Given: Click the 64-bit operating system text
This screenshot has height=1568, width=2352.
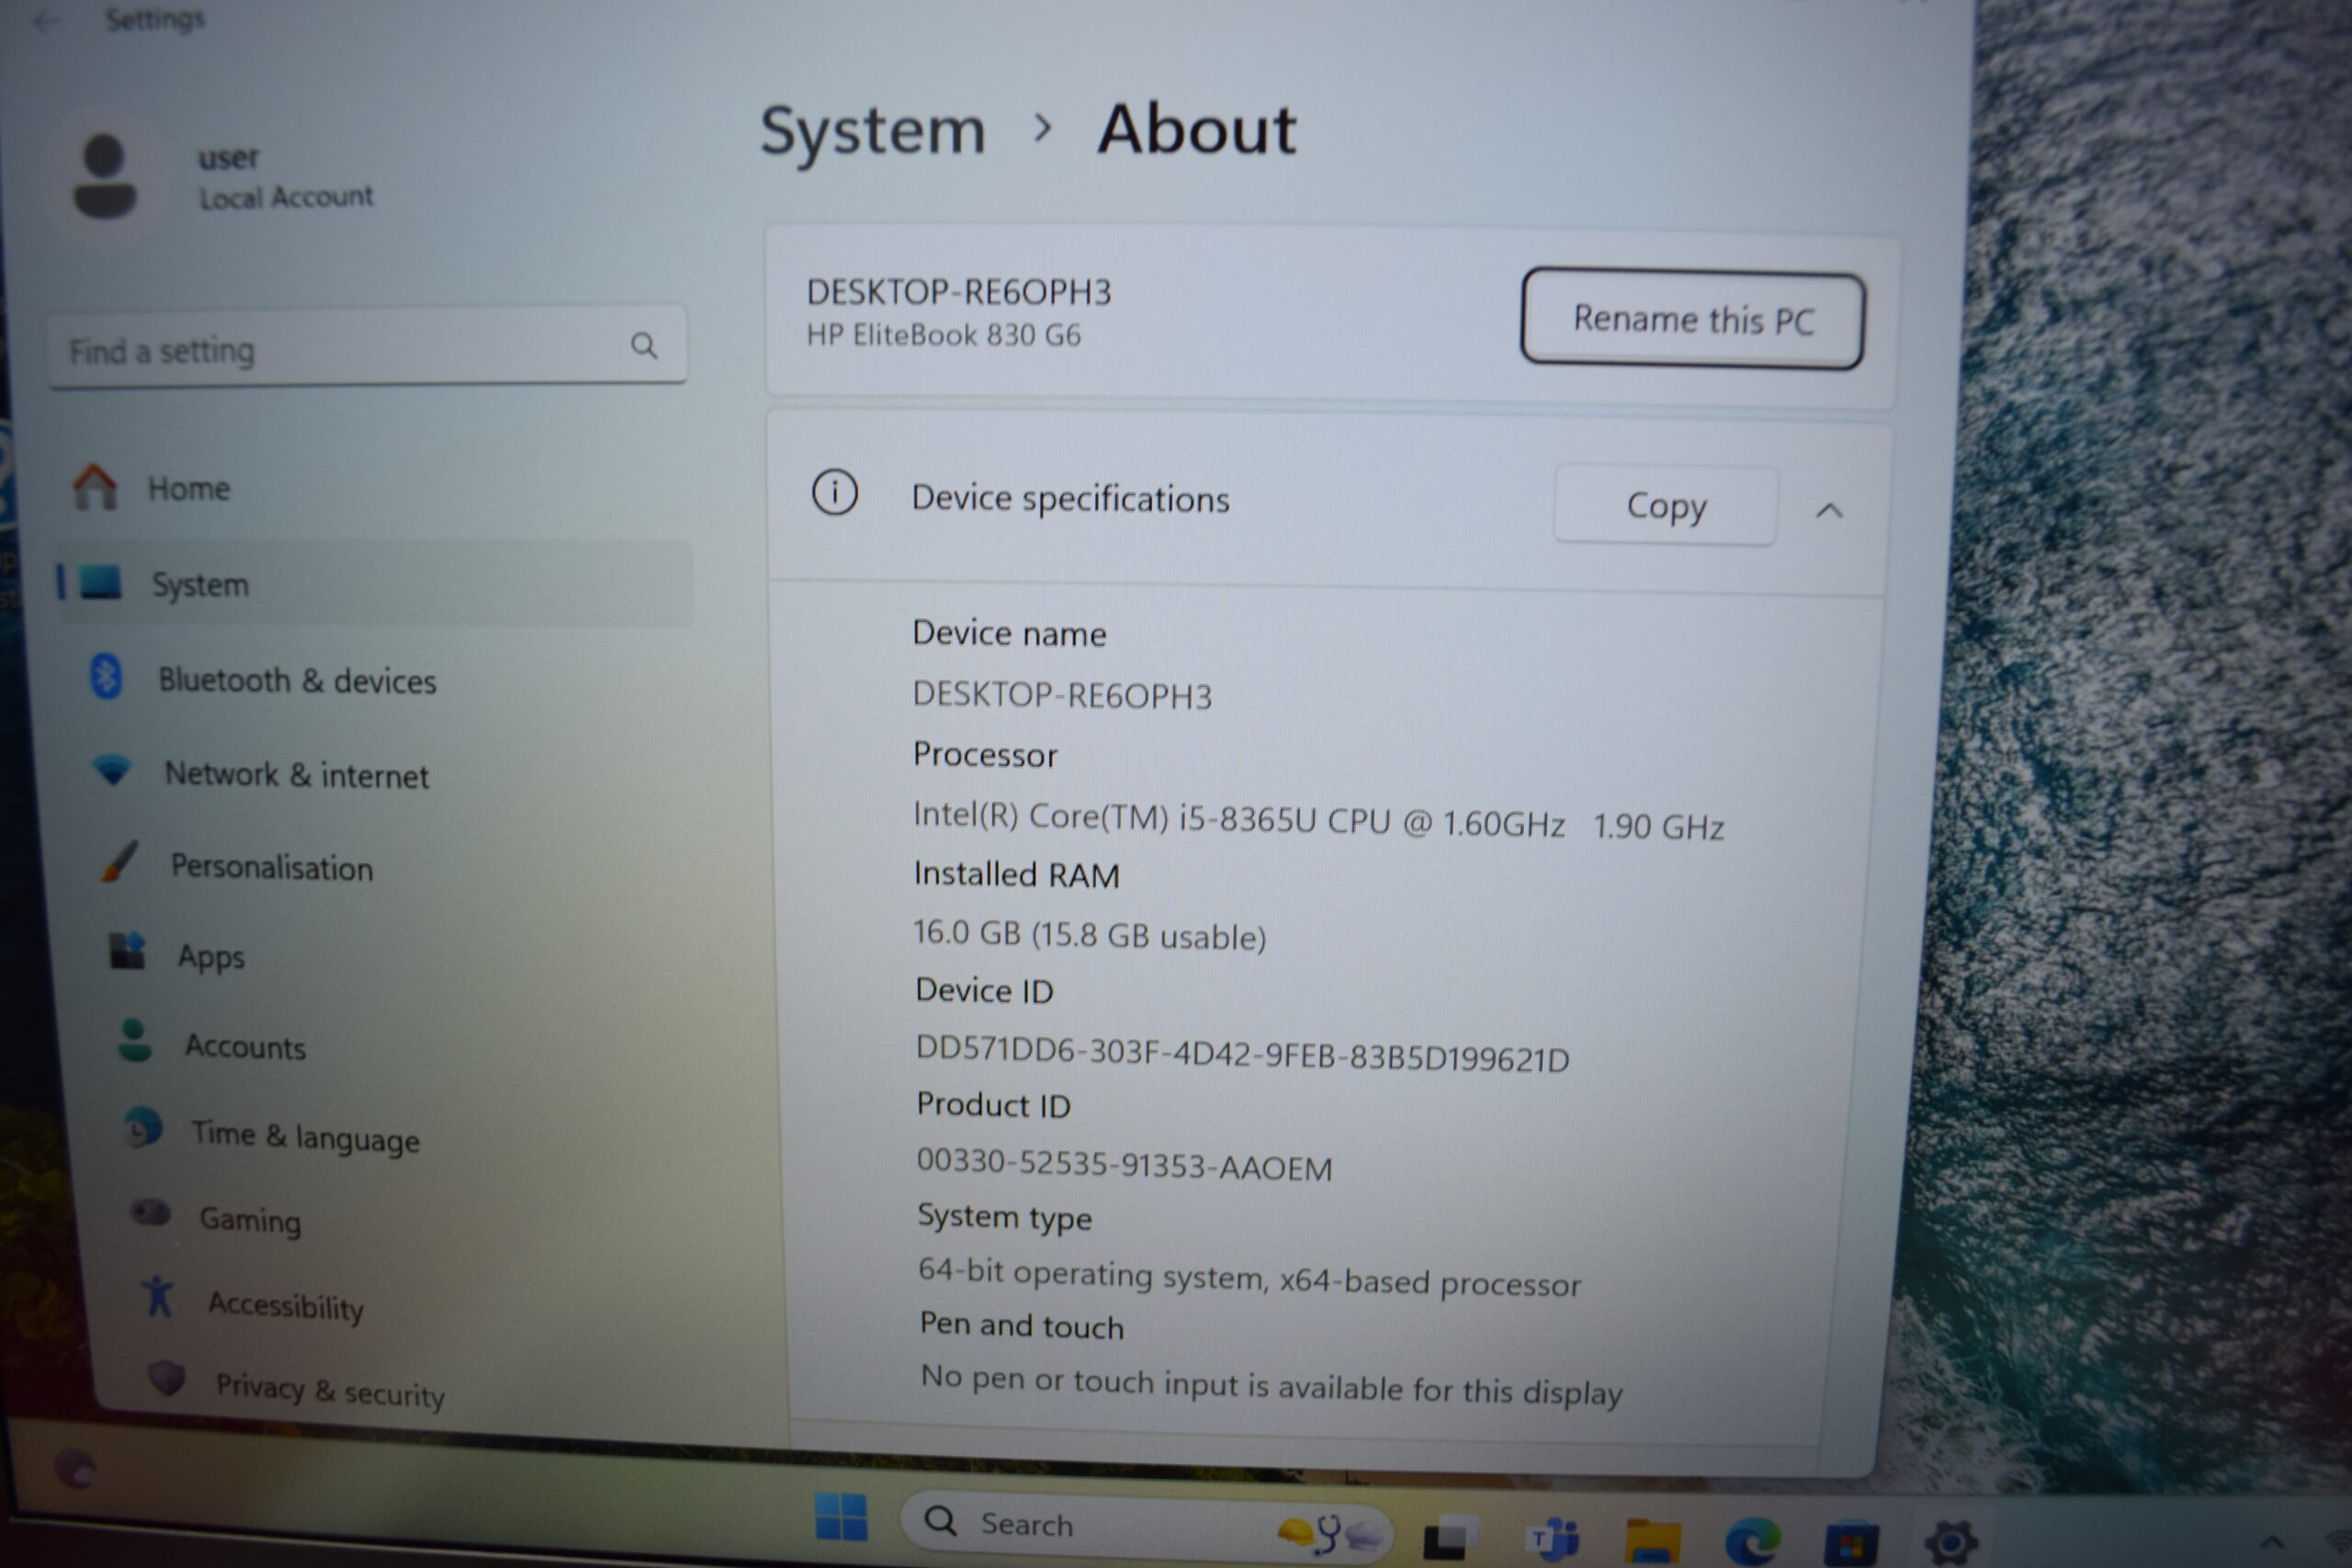Looking at the screenshot, I should (x=1249, y=1276).
